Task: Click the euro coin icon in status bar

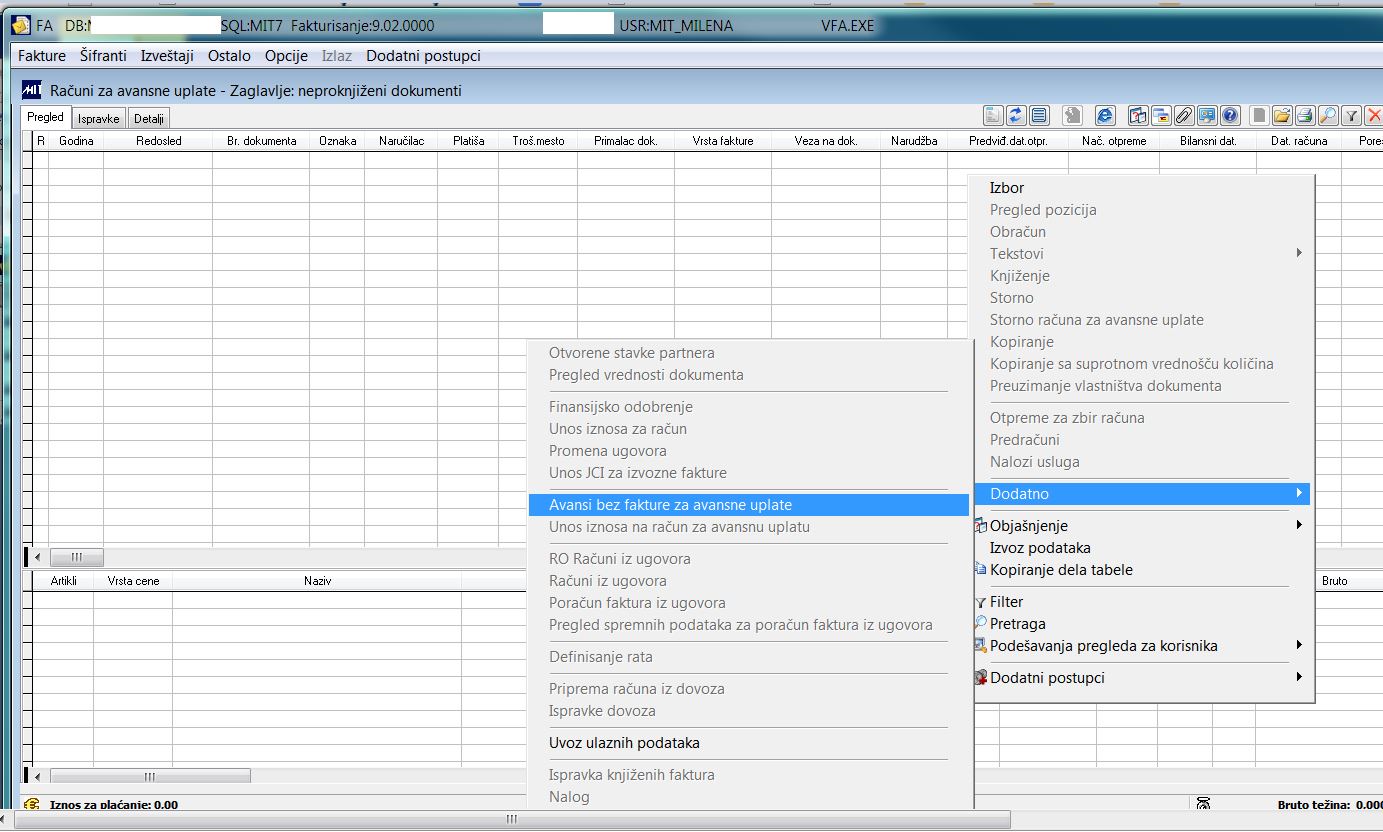Action: click(x=31, y=805)
